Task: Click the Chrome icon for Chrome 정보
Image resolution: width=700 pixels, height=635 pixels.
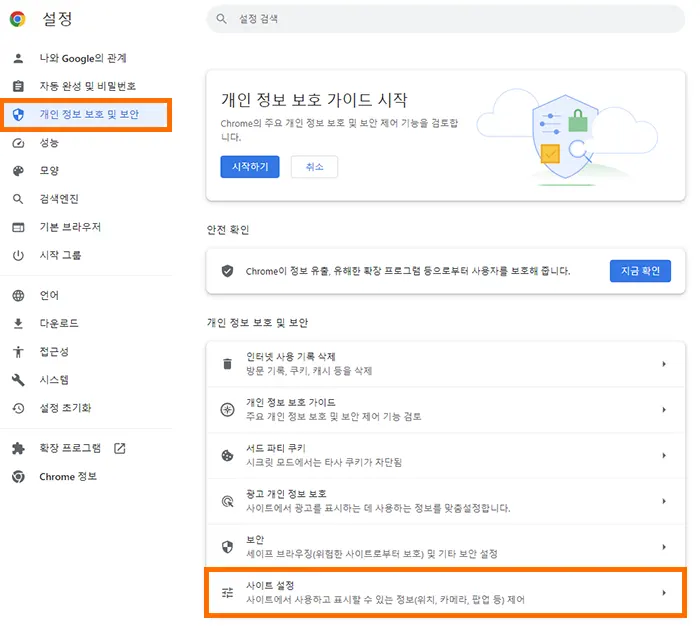Action: tap(18, 476)
